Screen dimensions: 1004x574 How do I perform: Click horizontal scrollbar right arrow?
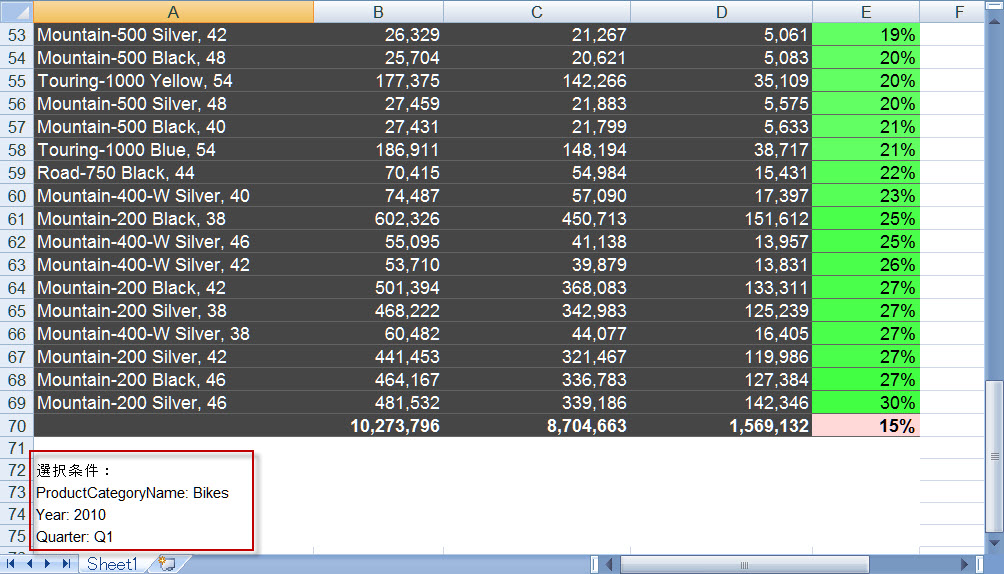(x=964, y=564)
